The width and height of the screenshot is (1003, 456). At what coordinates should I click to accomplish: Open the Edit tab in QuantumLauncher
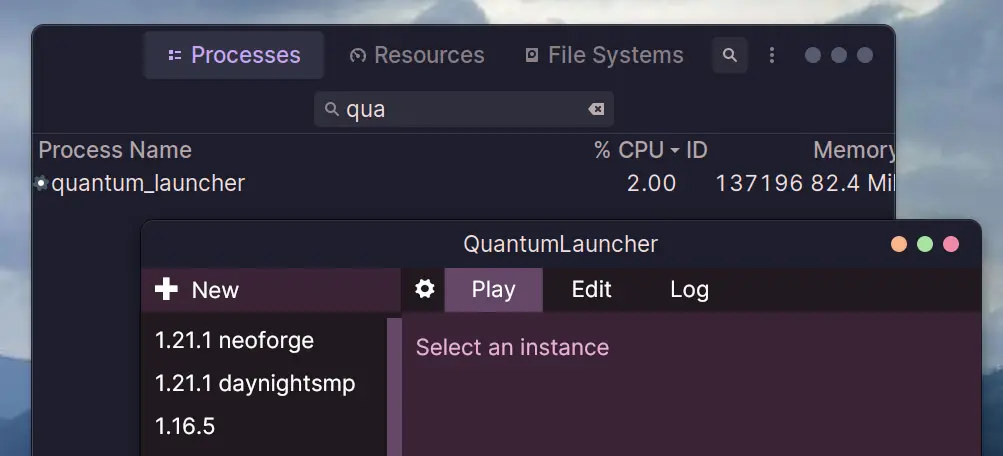coord(592,290)
